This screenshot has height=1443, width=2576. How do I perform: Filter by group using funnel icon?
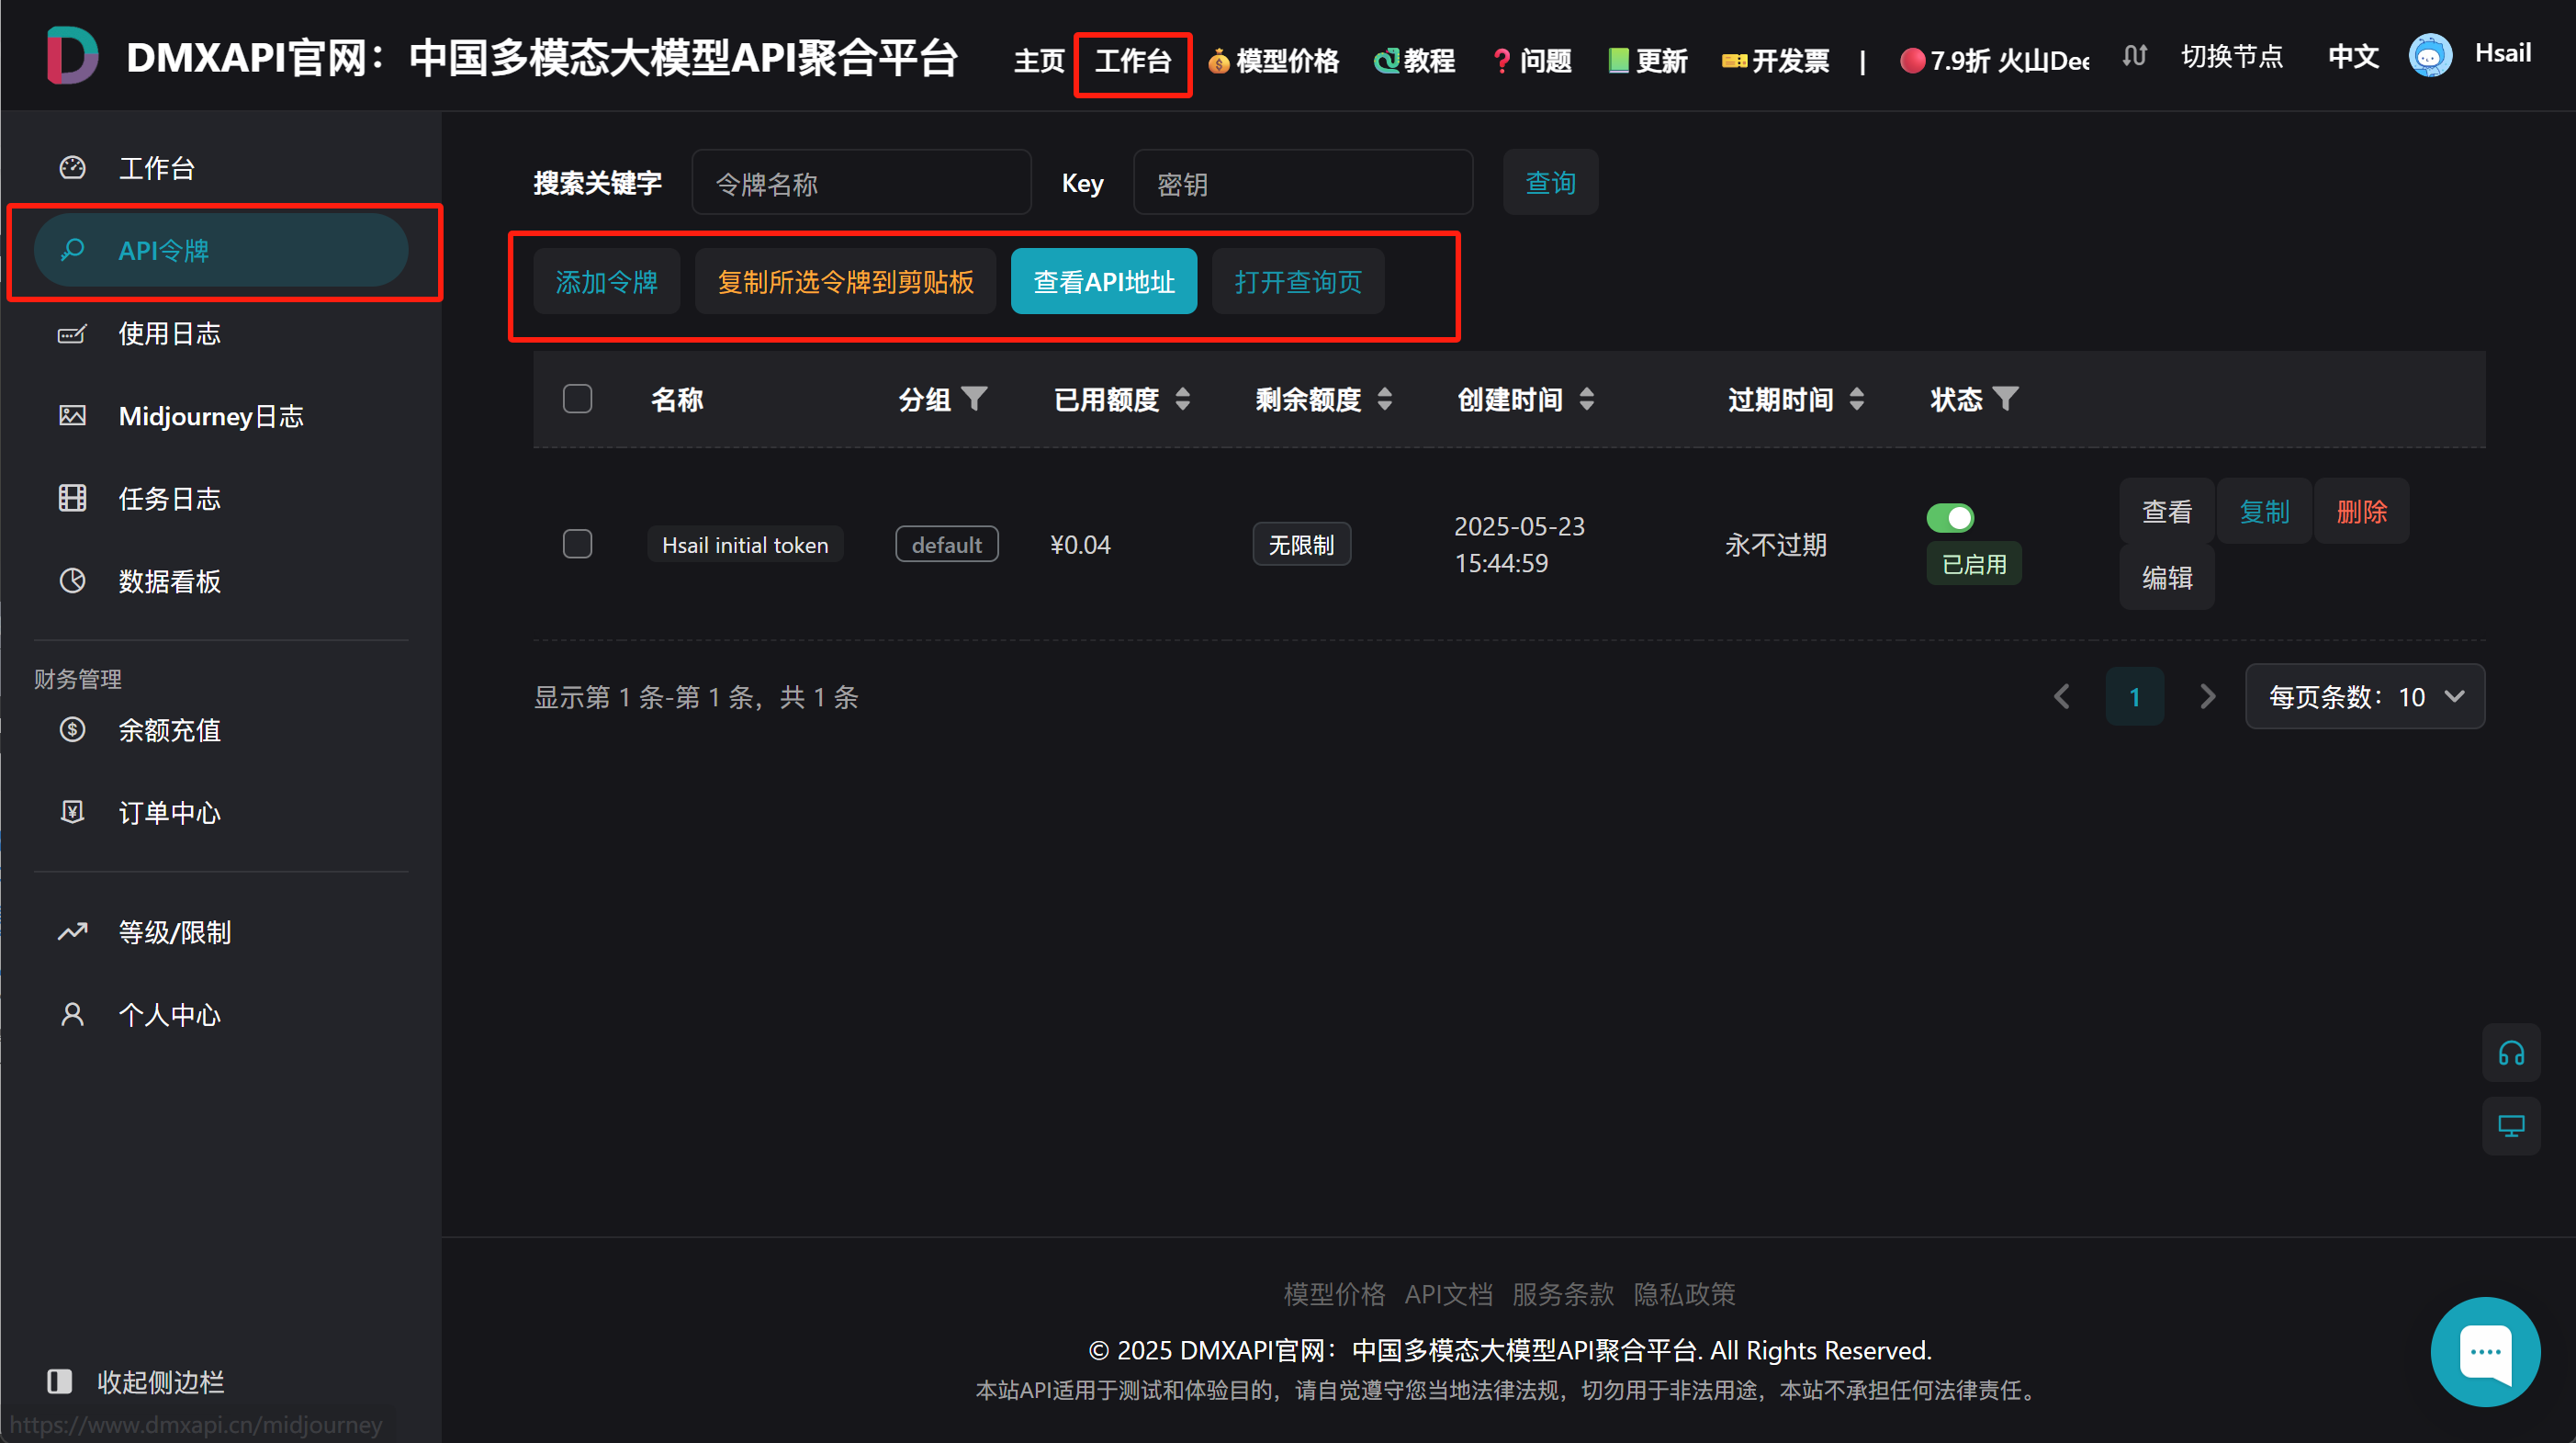[974, 399]
